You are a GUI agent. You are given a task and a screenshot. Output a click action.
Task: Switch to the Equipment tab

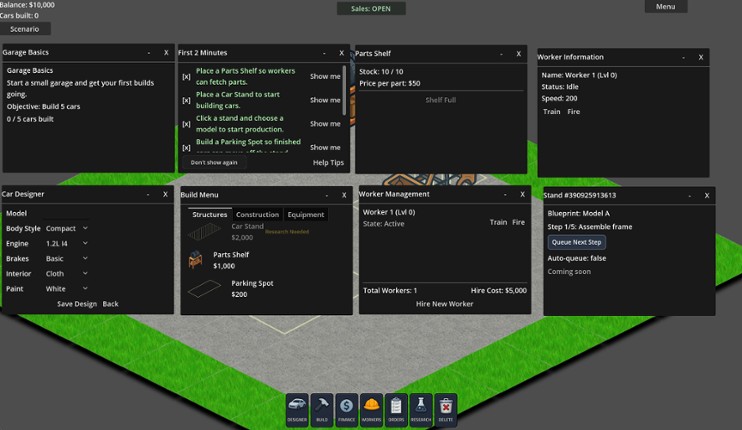tap(306, 214)
